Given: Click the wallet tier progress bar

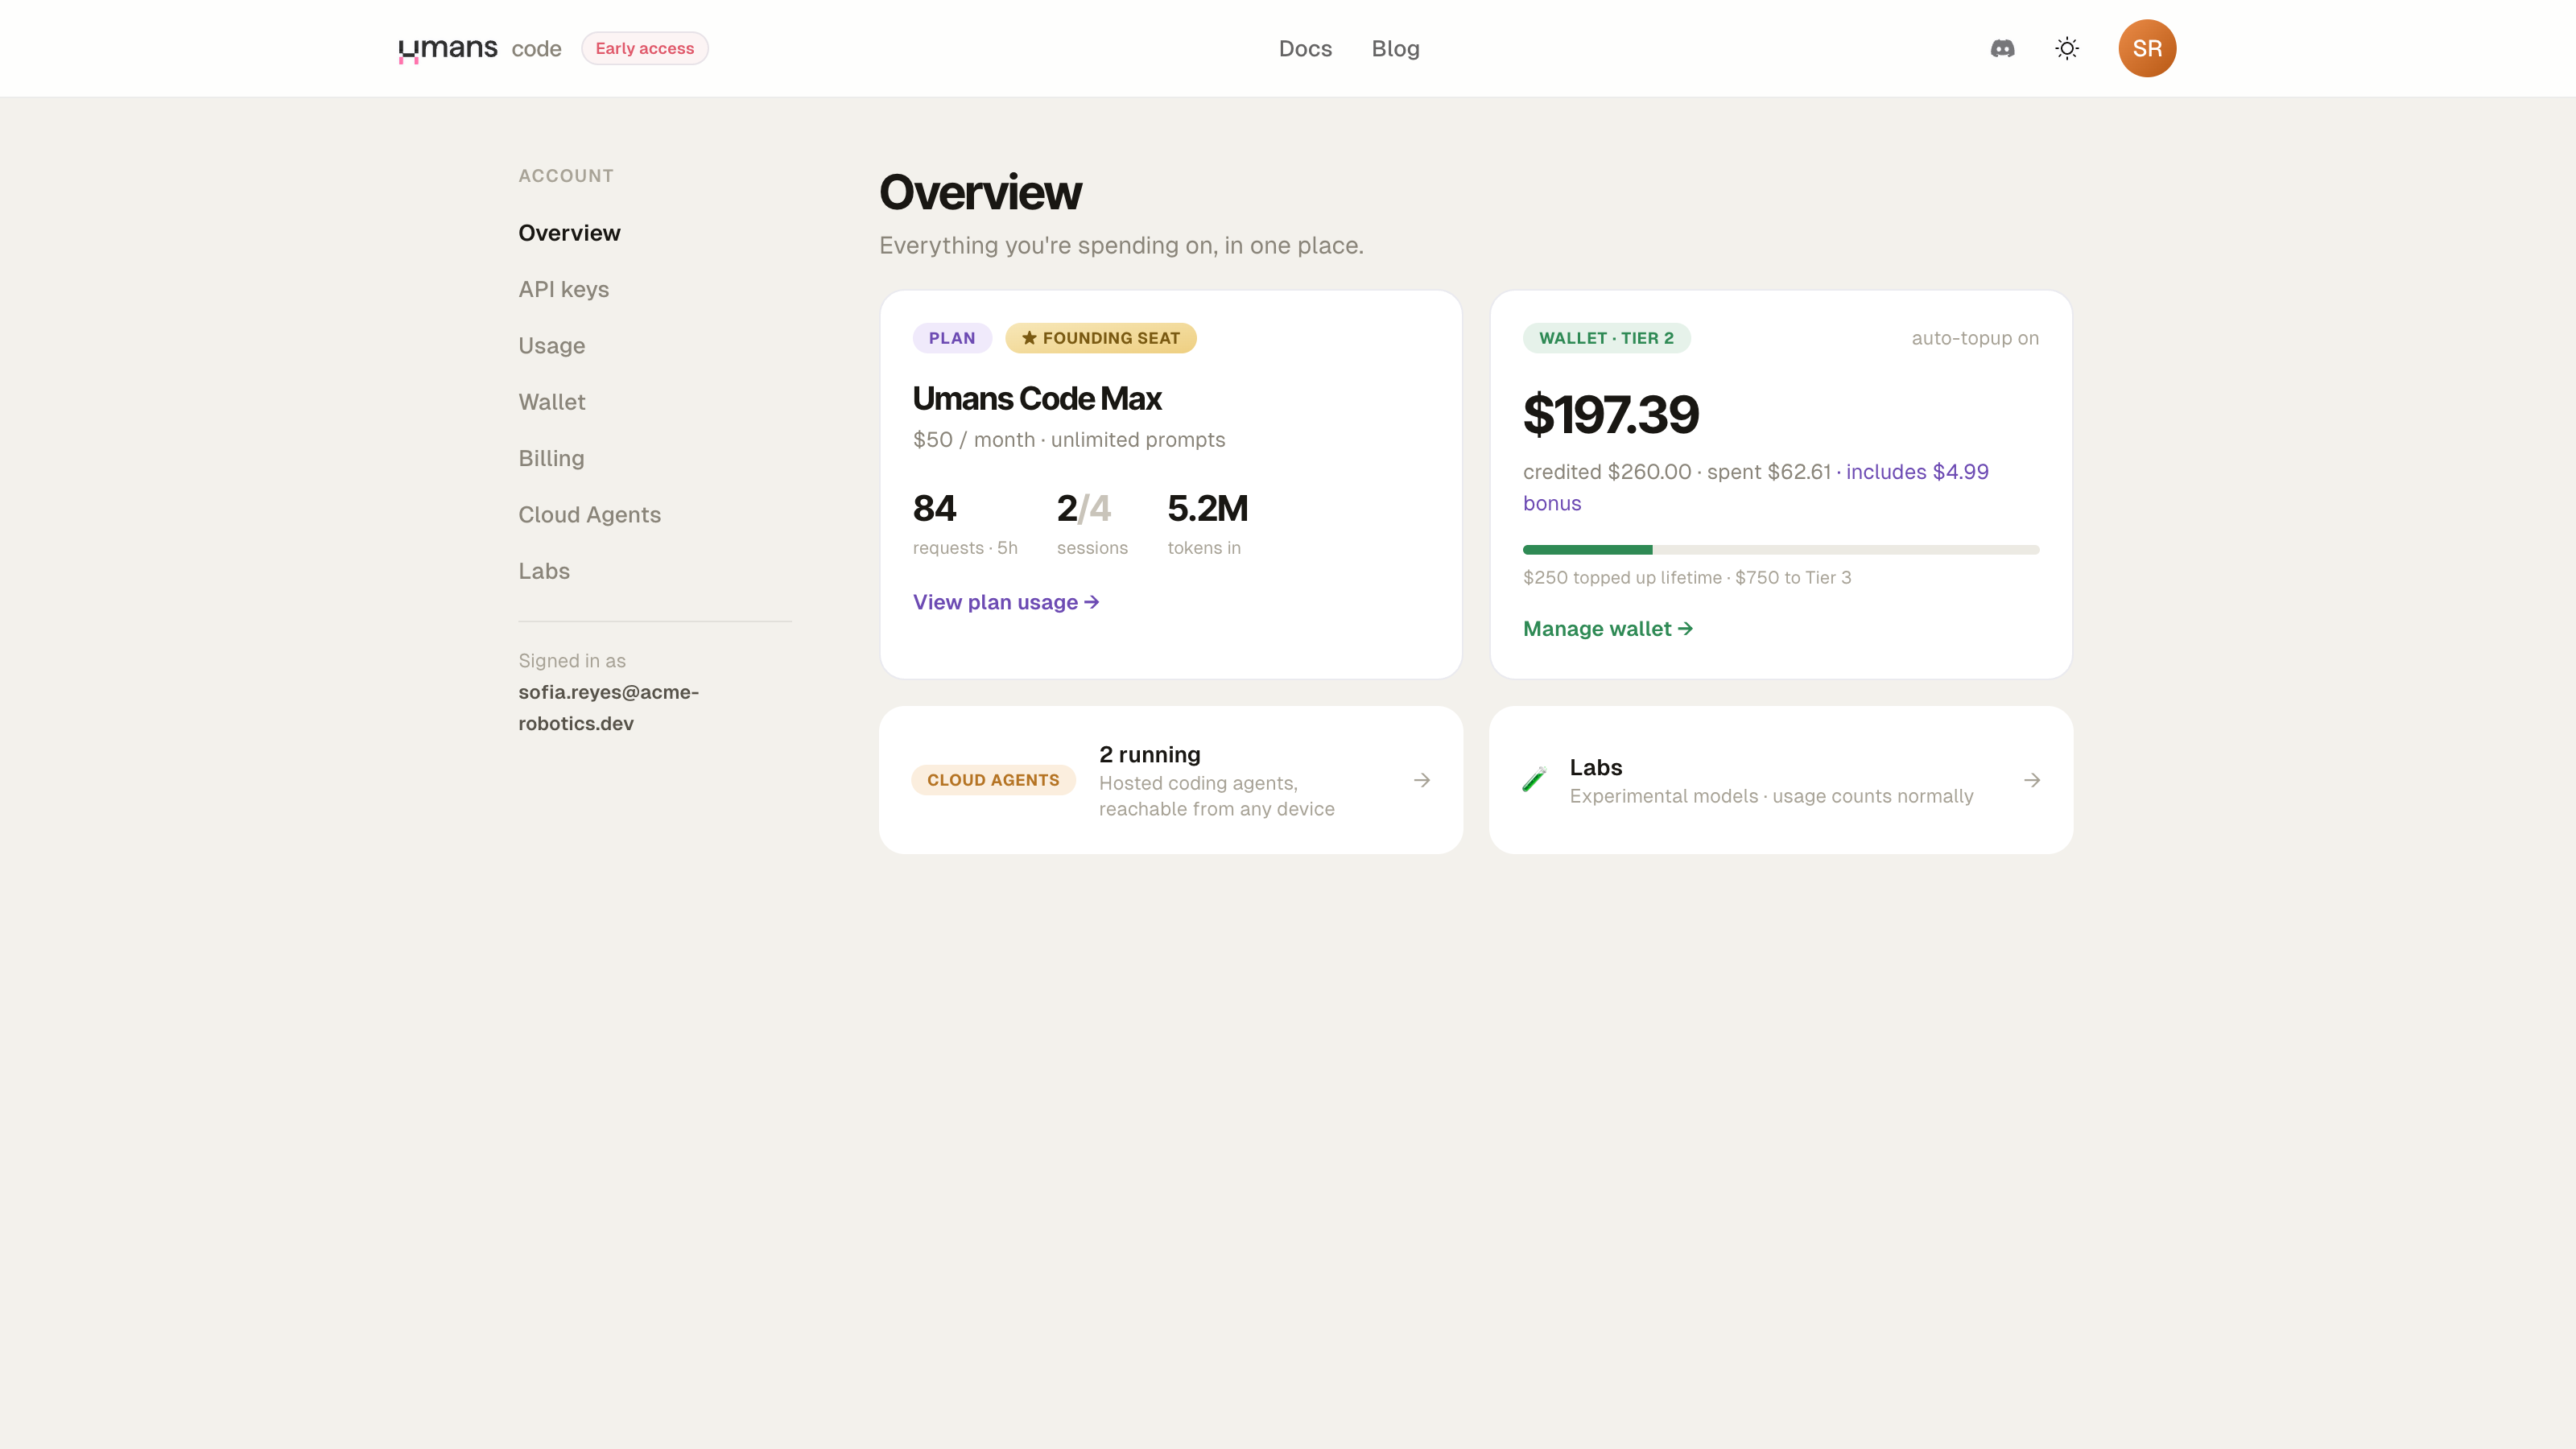Looking at the screenshot, I should [1780, 550].
